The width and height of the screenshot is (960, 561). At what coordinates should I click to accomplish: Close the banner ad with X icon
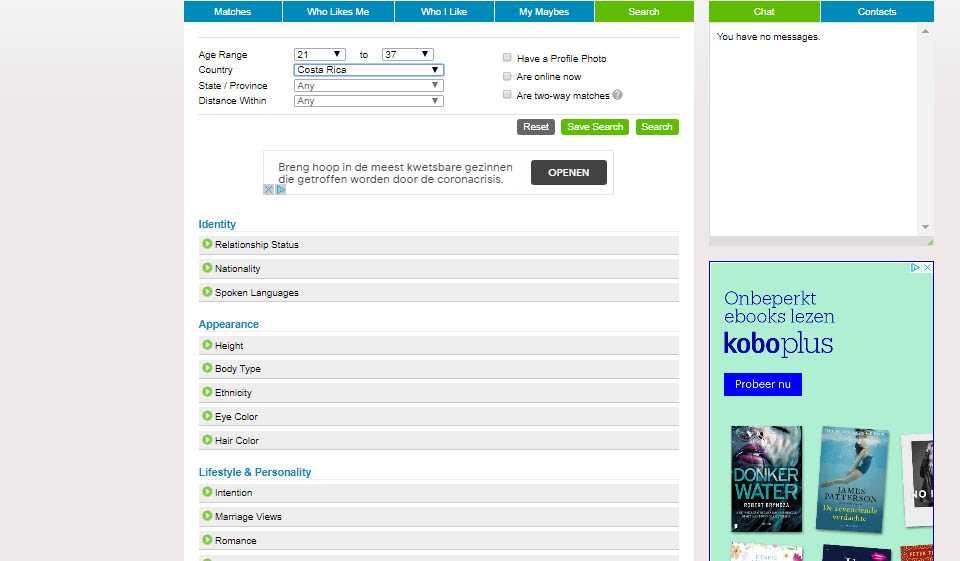(x=269, y=189)
